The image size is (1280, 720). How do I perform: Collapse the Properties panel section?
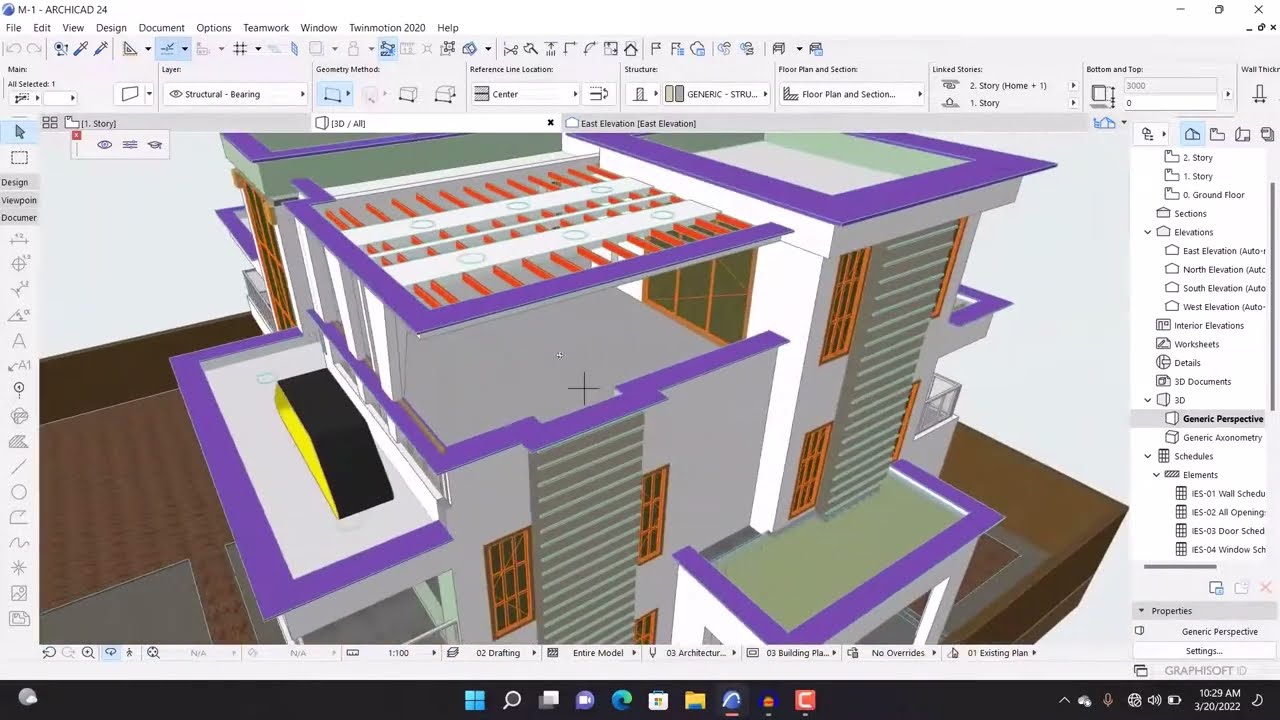[x=1141, y=611]
